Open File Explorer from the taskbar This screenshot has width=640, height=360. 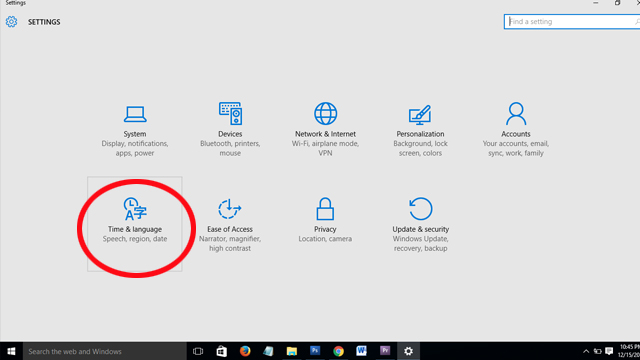[291, 351]
